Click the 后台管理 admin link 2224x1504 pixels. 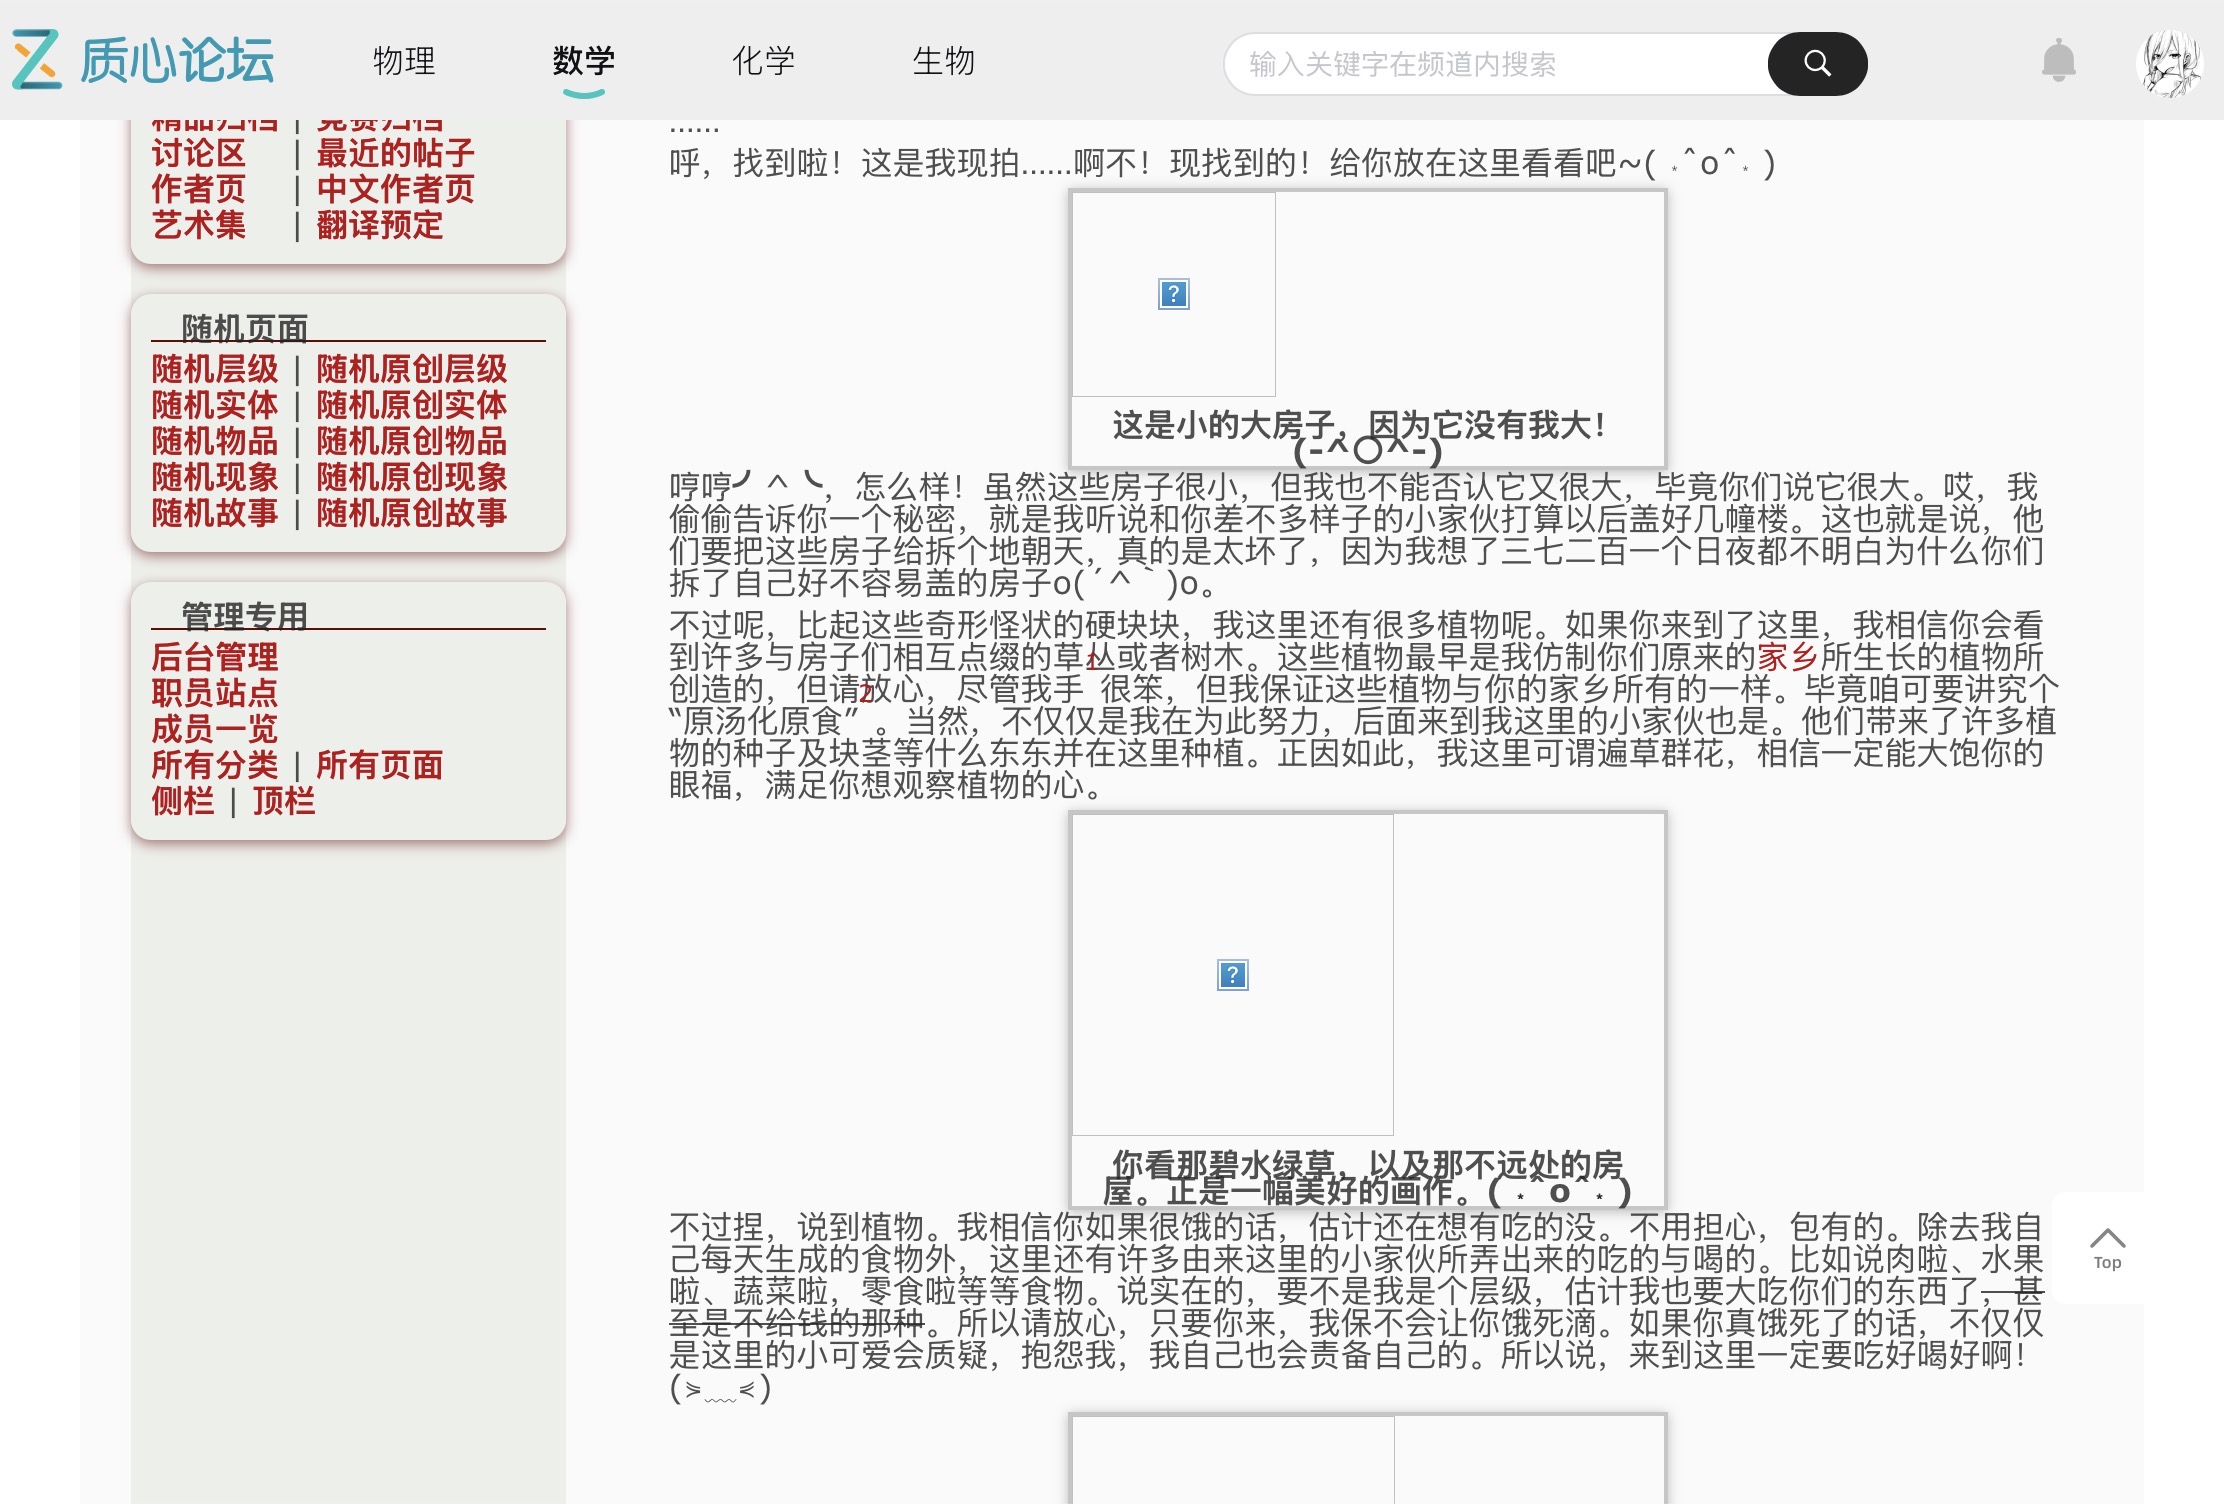click(x=214, y=657)
